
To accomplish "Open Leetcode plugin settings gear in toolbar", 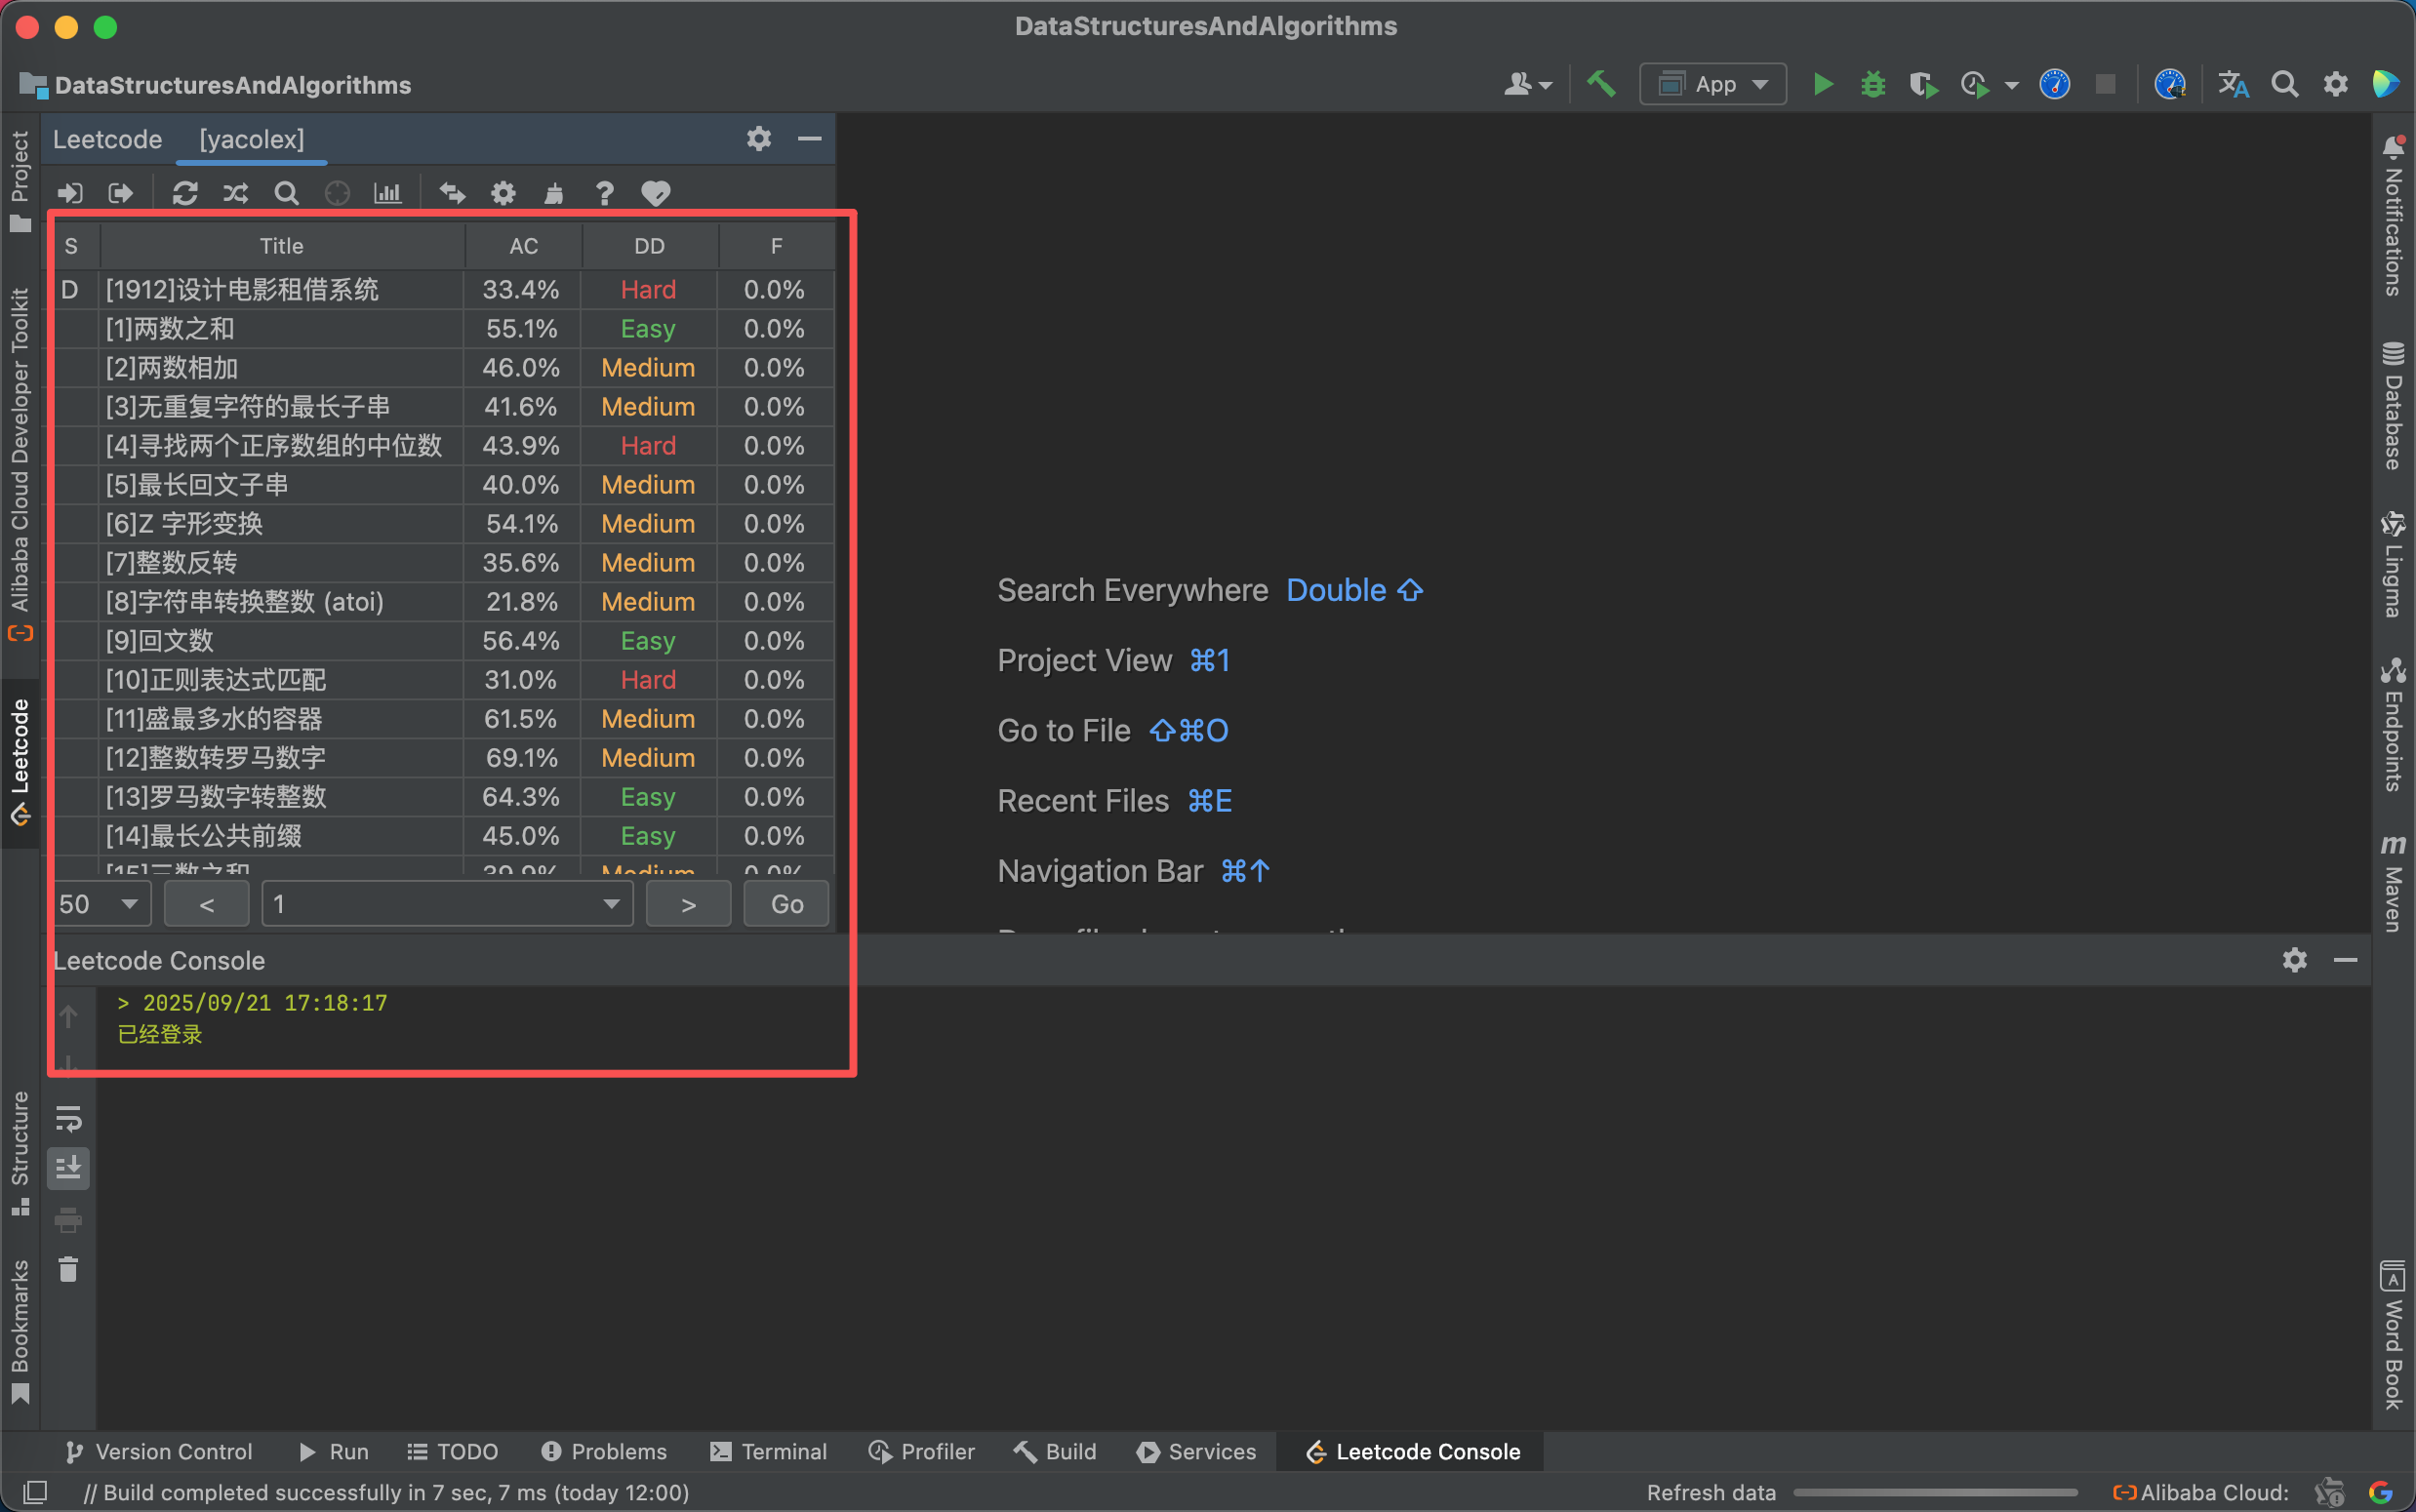I will point(503,193).
